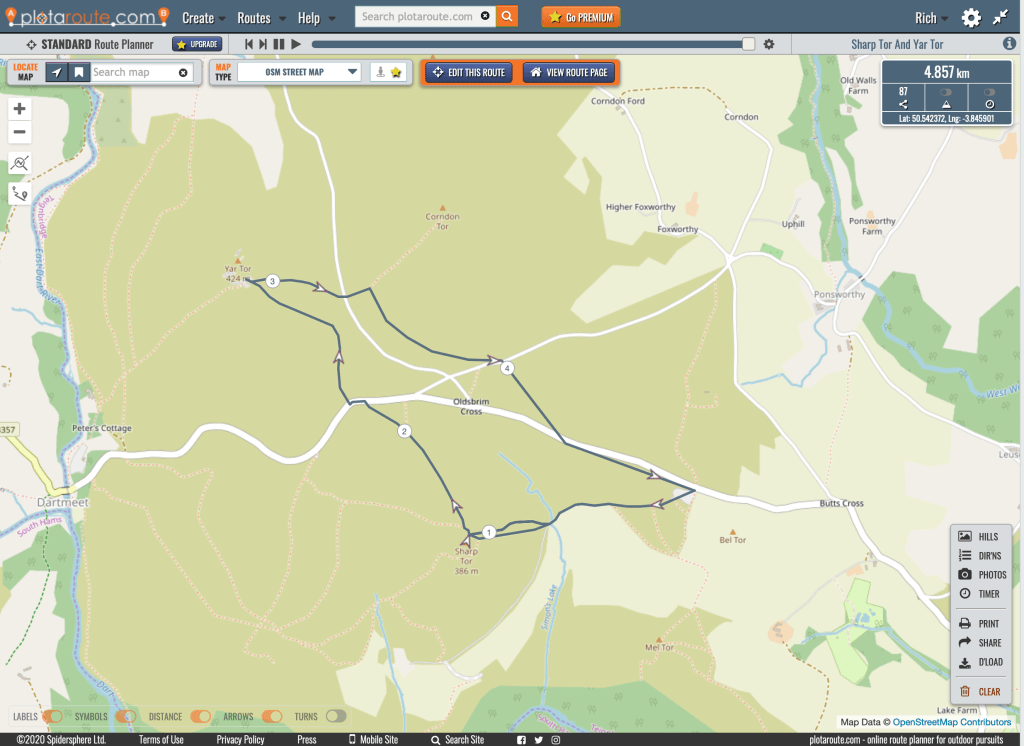This screenshot has height=746, width=1024.
Task: Open saved places bookmark icon
Action: [x=78, y=72]
